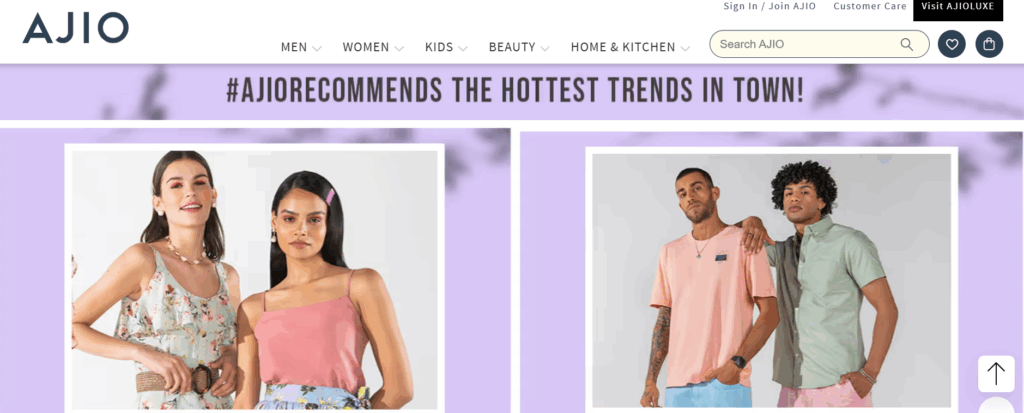Image resolution: width=1024 pixels, height=413 pixels.
Task: Open the WOMEN menu
Action: point(366,47)
